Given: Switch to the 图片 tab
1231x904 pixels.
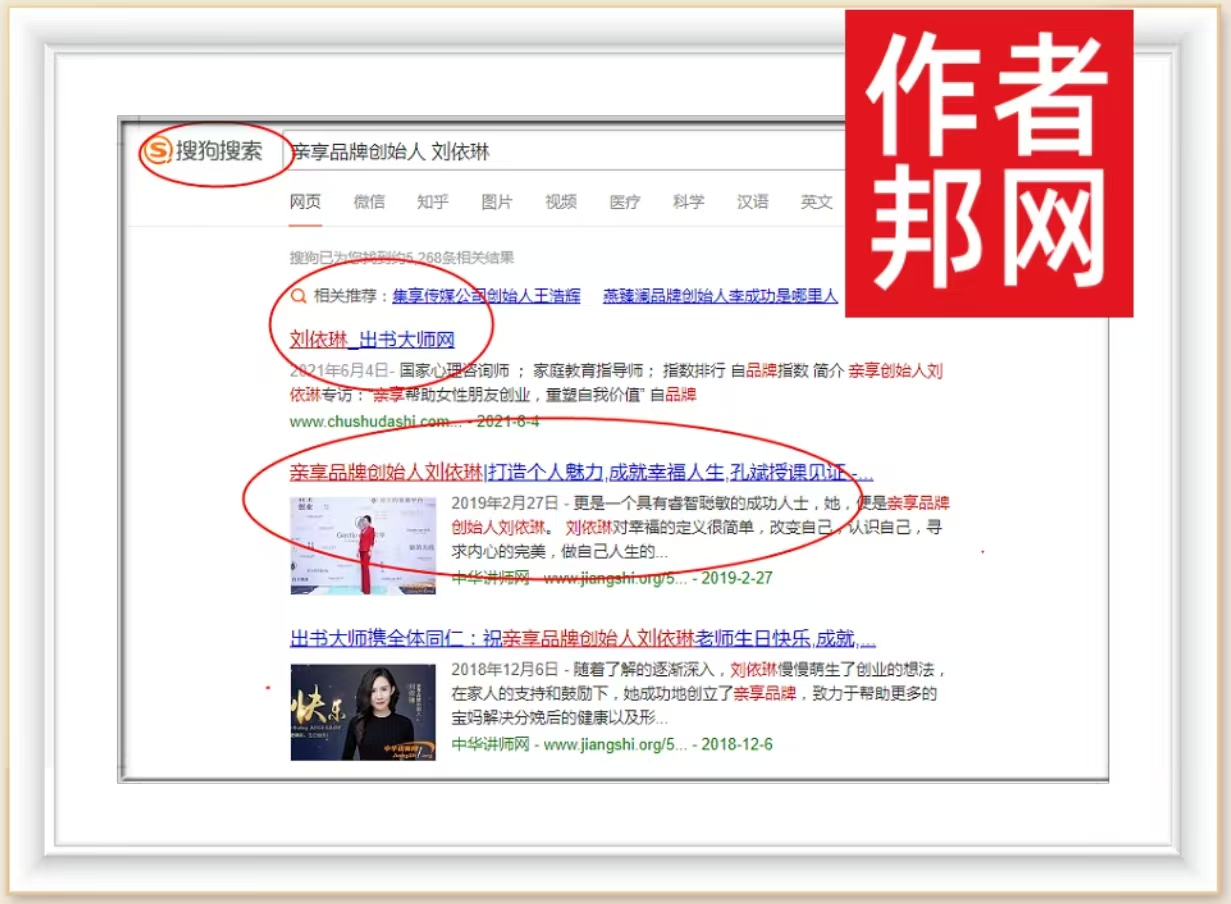Looking at the screenshot, I should click(x=497, y=202).
